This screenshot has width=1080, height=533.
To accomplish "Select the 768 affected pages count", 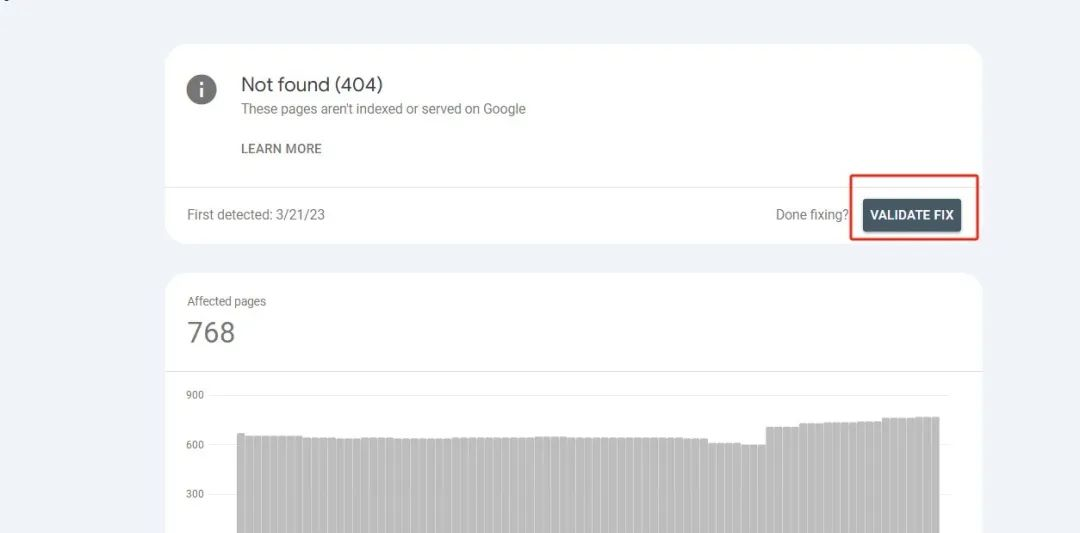I will 211,333.
